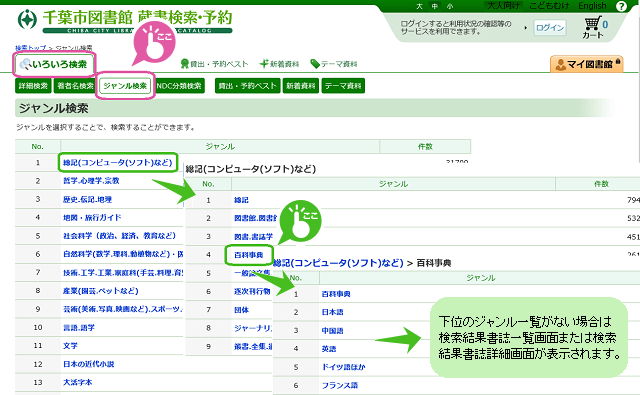Click green テーマ資料 tab button

coord(343,86)
